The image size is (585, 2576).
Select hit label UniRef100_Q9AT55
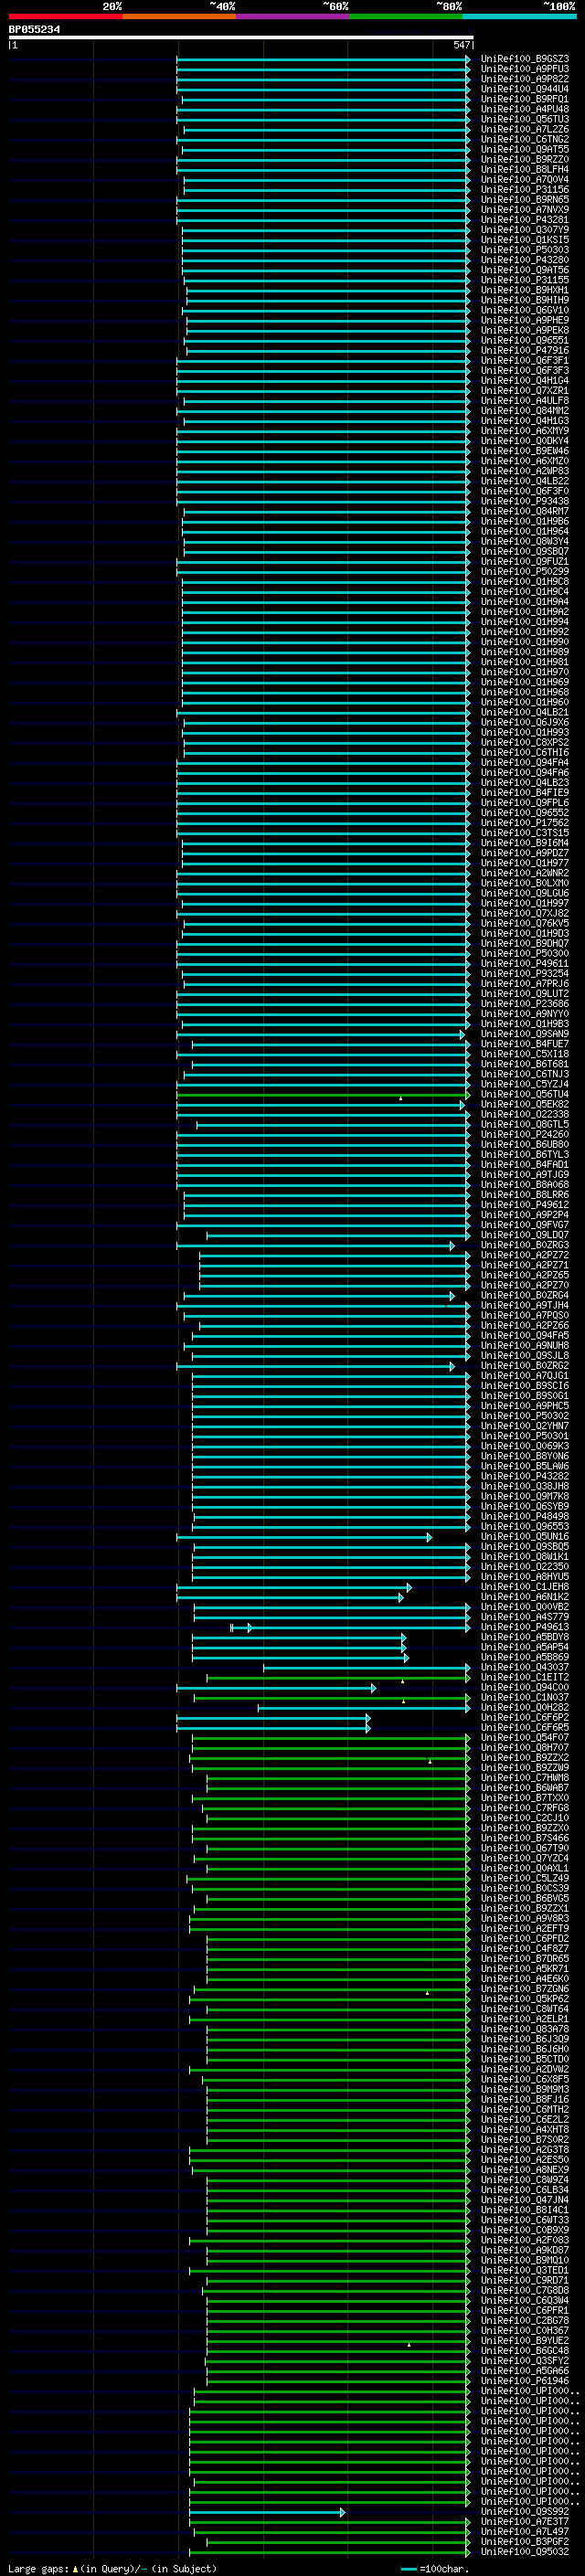[x=525, y=149]
